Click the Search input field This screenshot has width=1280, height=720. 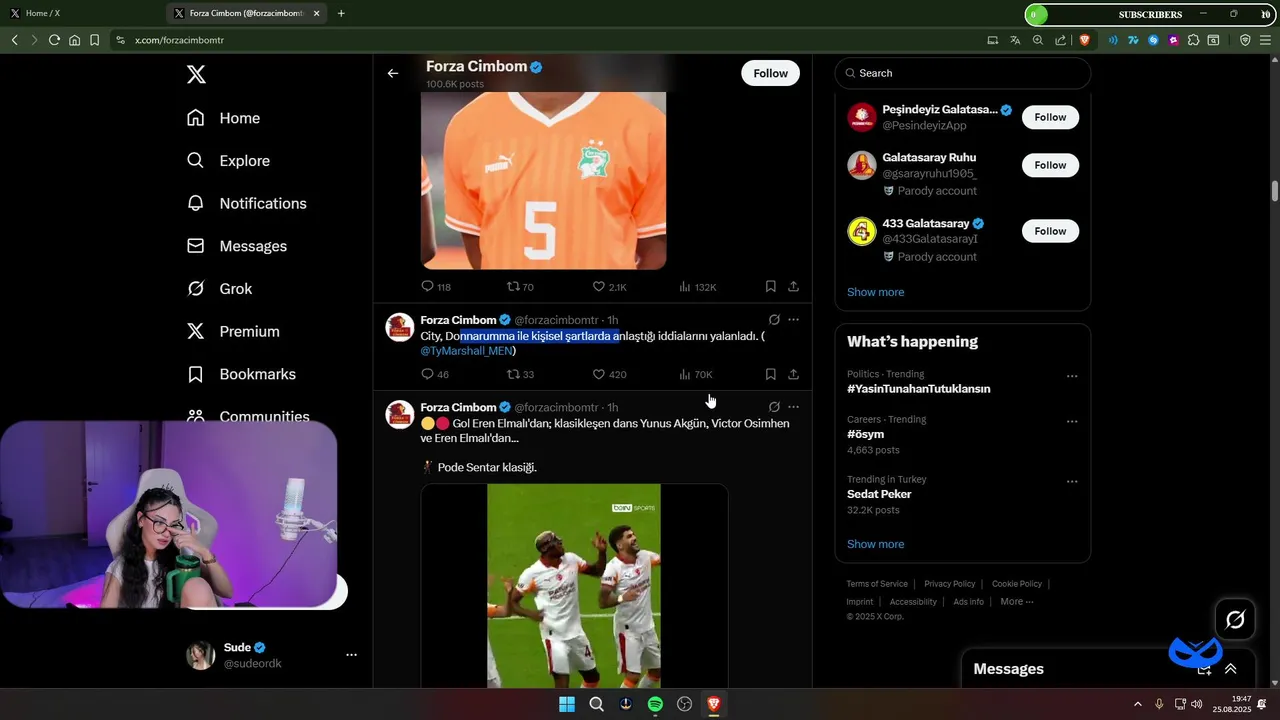[963, 73]
